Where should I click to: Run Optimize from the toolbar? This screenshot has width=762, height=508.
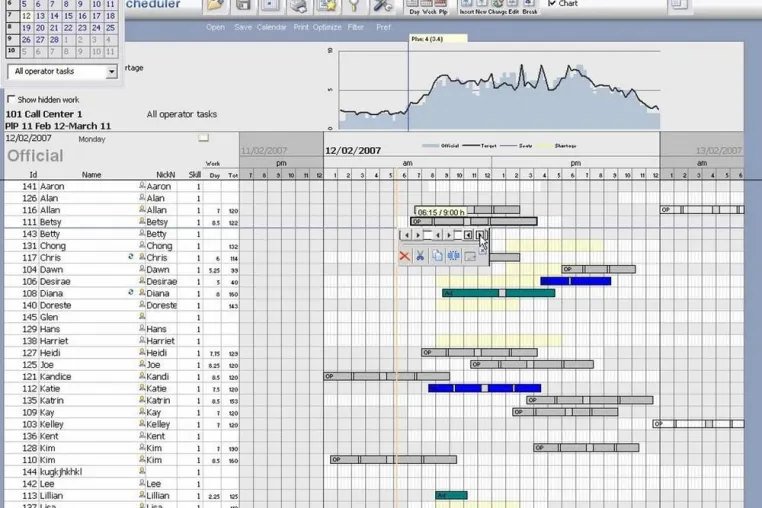tap(327, 6)
